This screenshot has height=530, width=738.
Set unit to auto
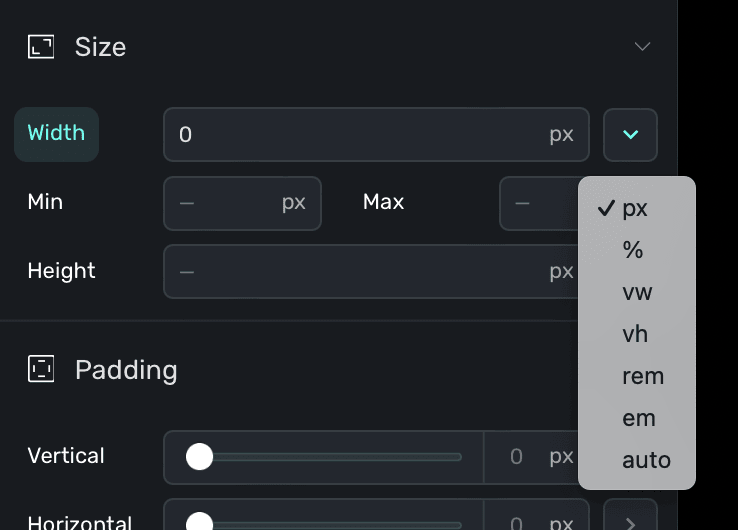[646, 460]
